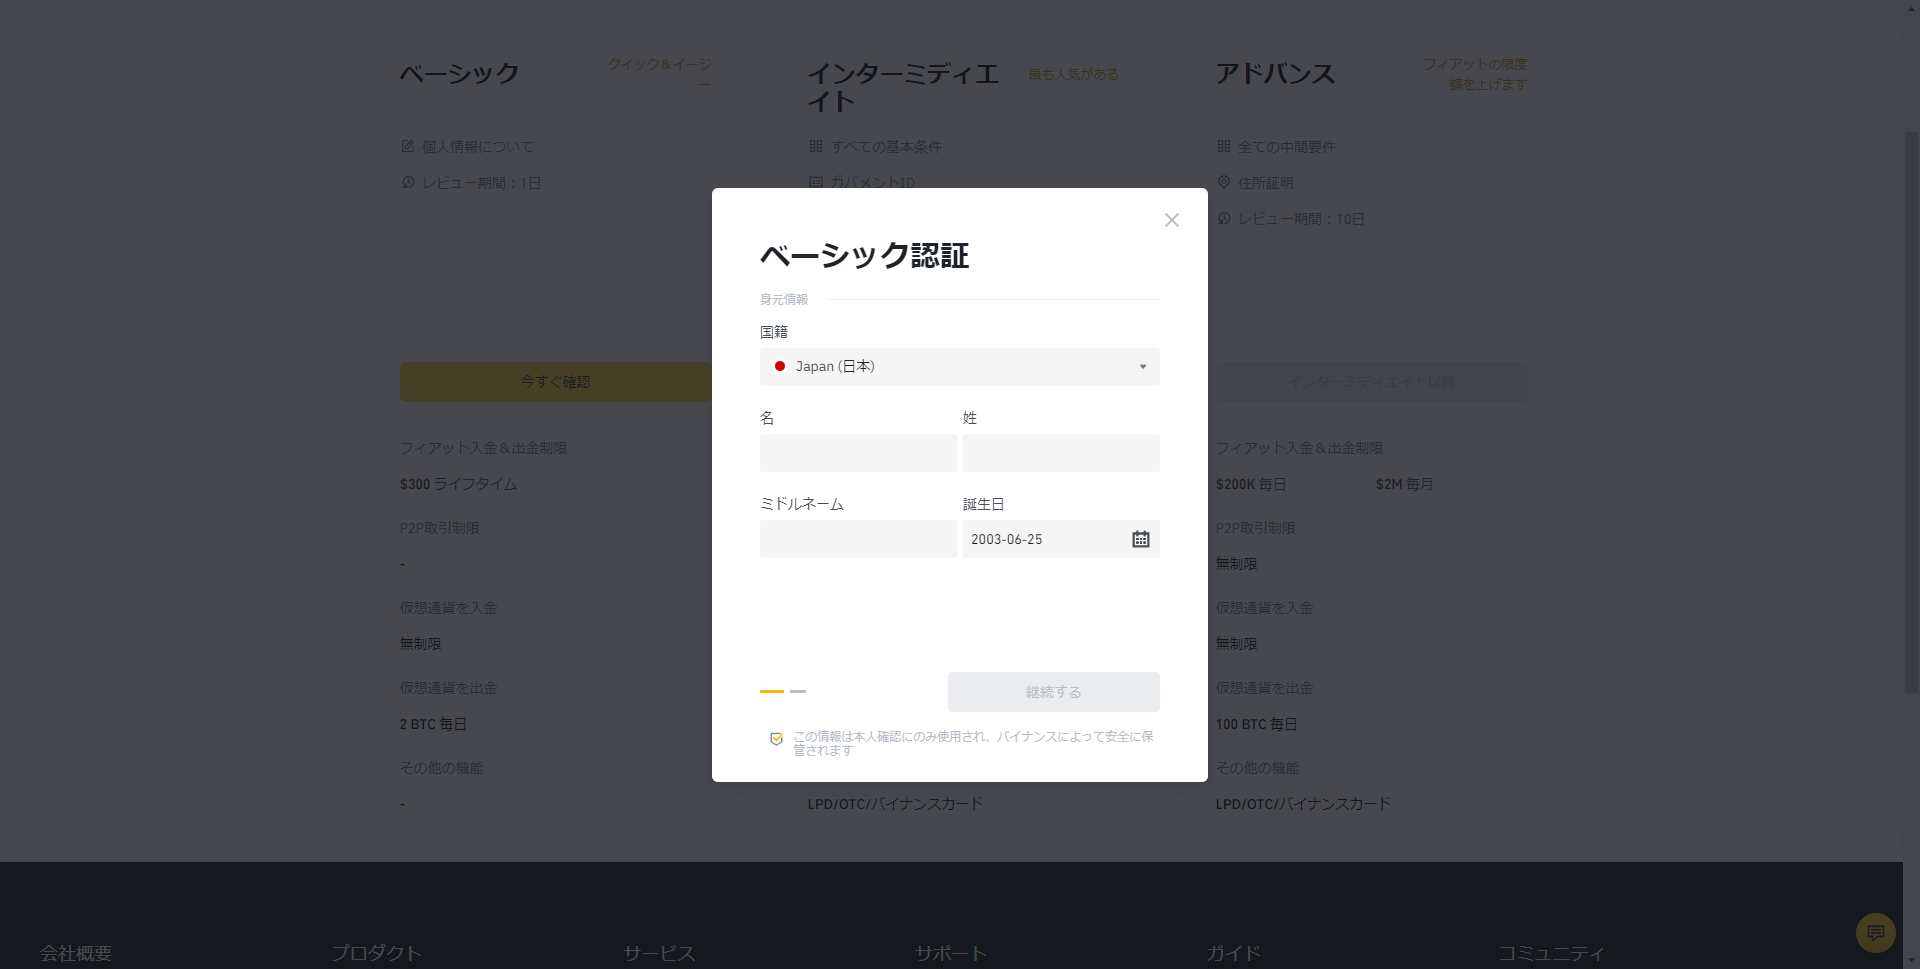Click the nationality dropdown arrow
1920x969 pixels.
tap(1142, 367)
